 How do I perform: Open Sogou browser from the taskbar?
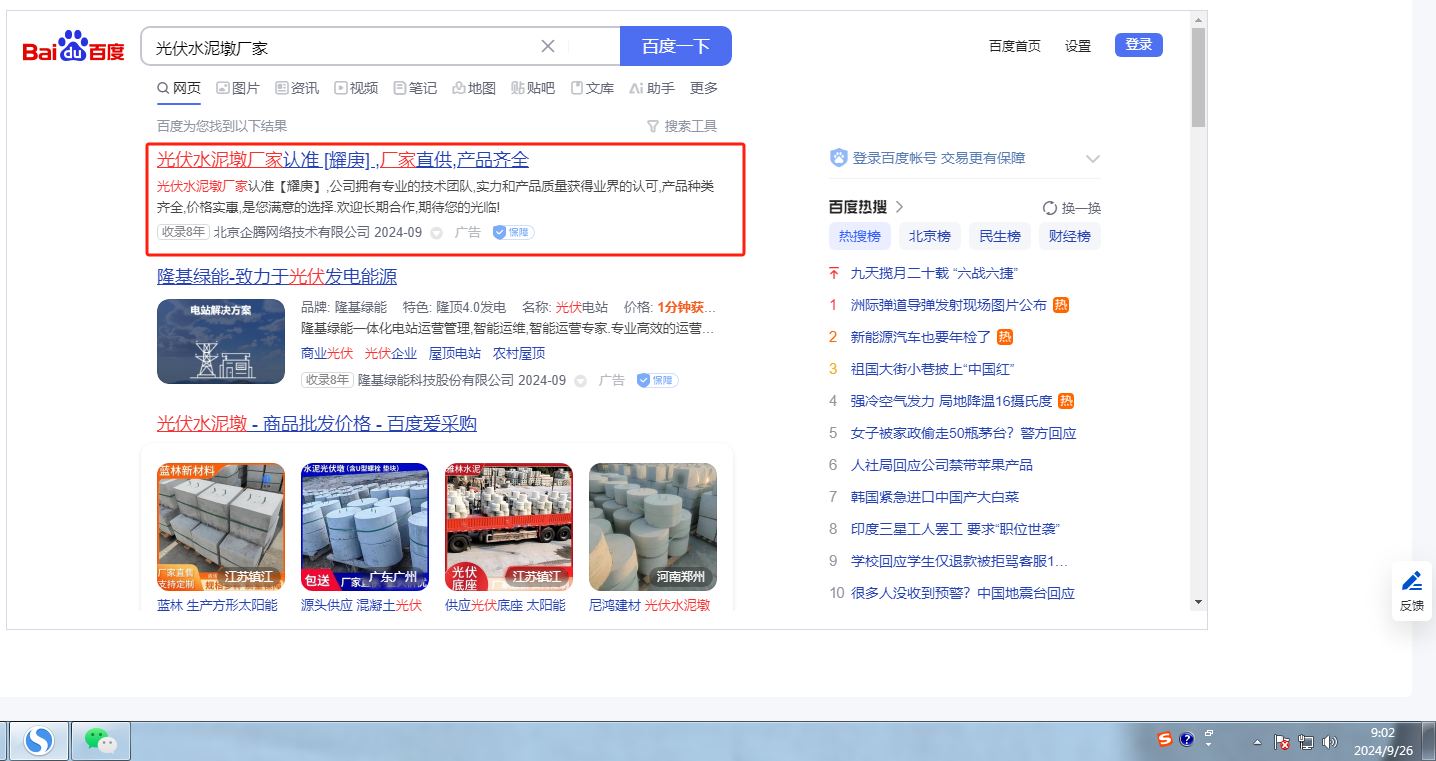click(x=40, y=741)
